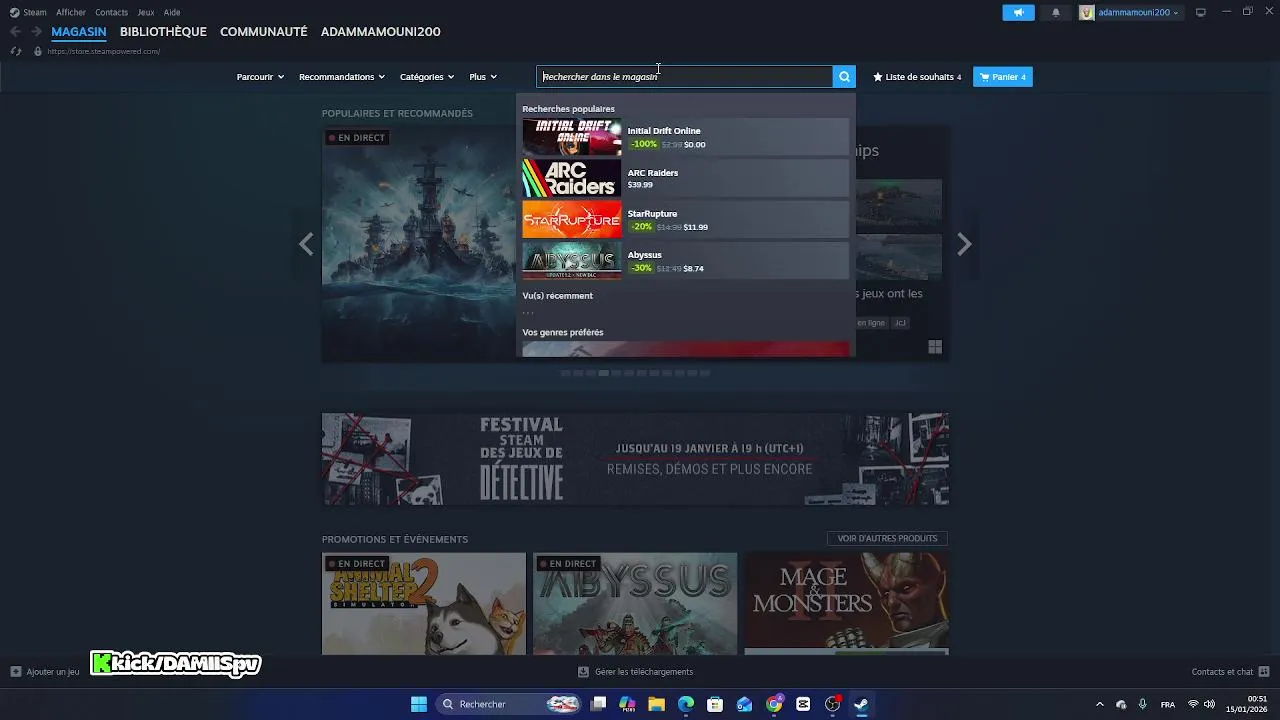
Task: Select StarRupture search suggestion
Action: (x=685, y=220)
